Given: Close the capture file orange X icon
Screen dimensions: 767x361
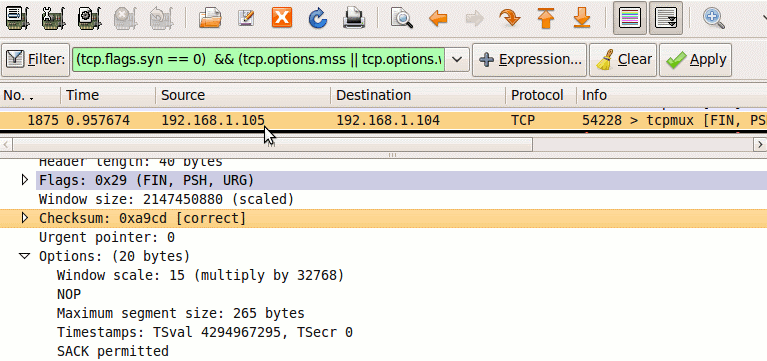Looking at the screenshot, I should (282, 18).
